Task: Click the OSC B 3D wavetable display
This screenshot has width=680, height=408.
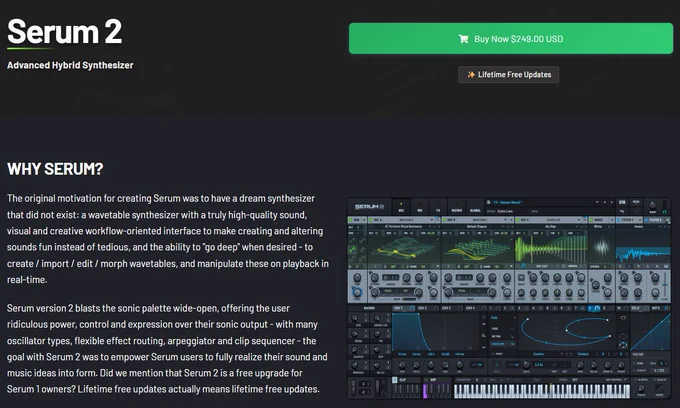Action: (x=477, y=249)
